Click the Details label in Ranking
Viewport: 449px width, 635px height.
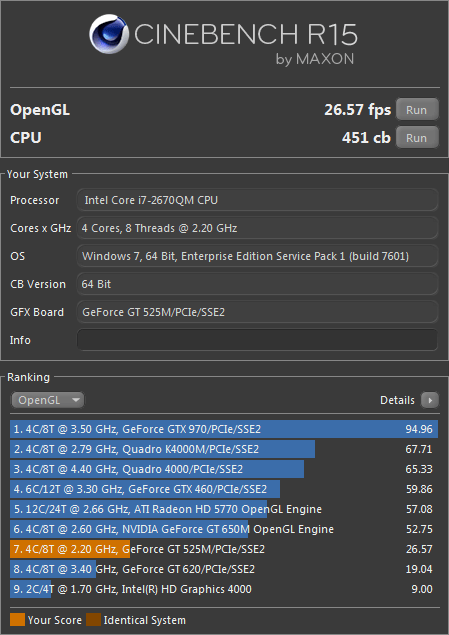397,400
